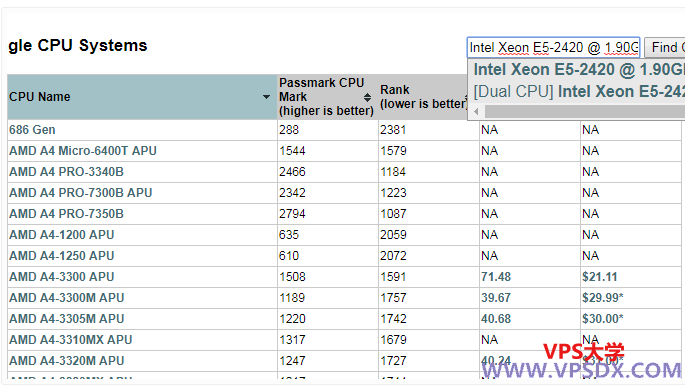Click the score value 635

(289, 235)
